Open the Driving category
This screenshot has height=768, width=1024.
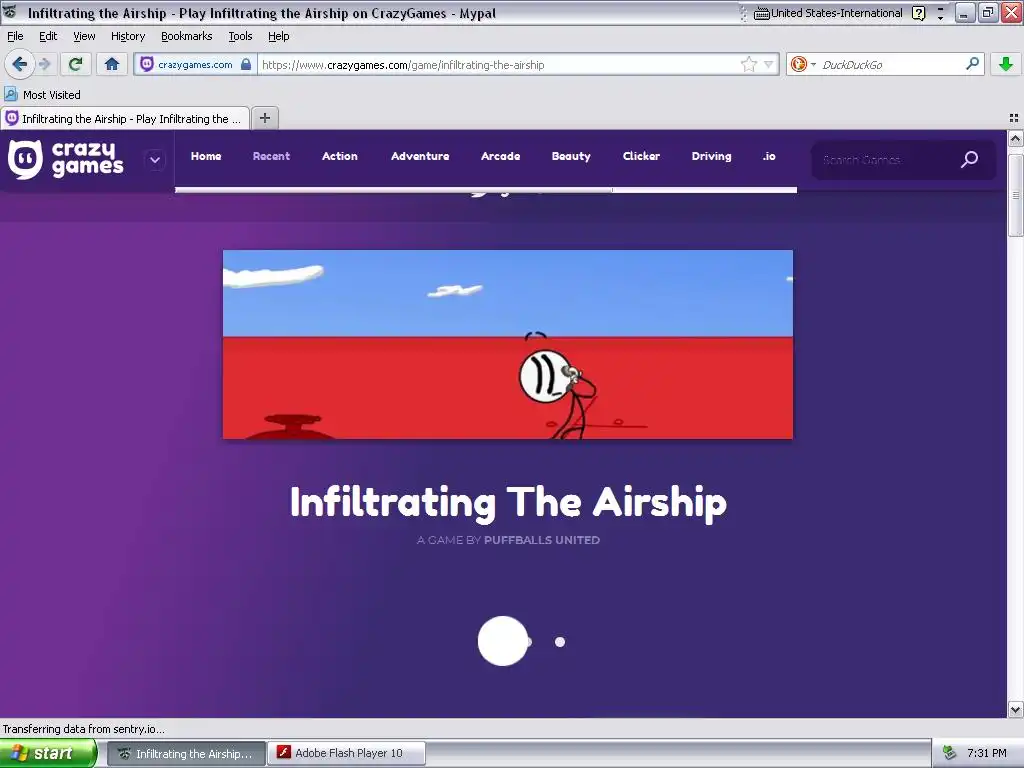click(711, 156)
